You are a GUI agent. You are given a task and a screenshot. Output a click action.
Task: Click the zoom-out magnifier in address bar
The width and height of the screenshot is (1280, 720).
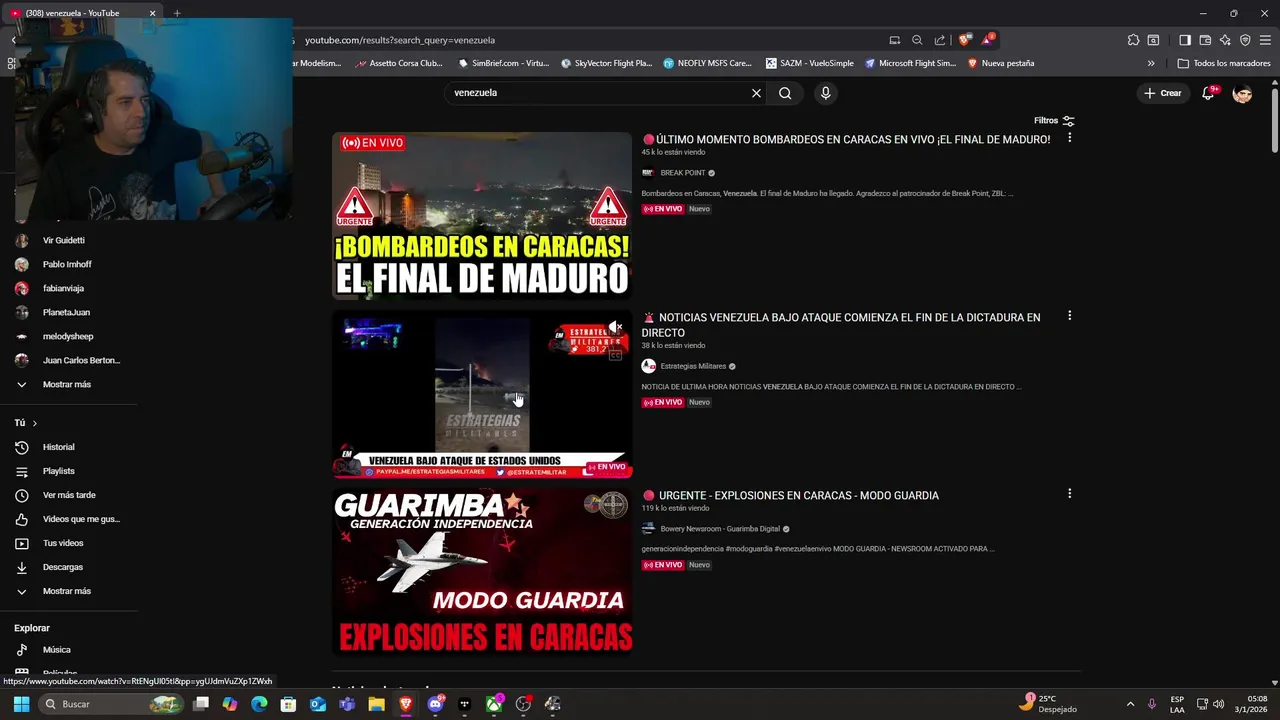pos(917,40)
